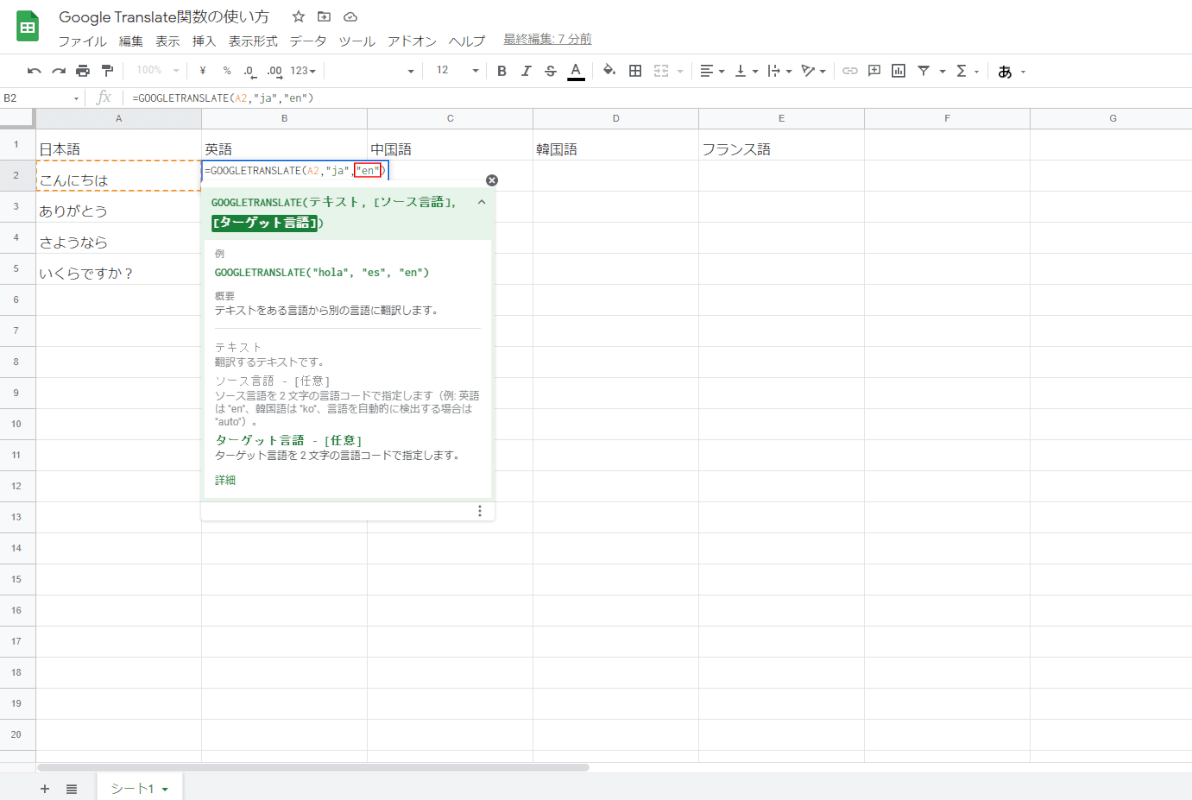Open the 編集 menu
This screenshot has width=1192, height=800.
[x=131, y=41]
